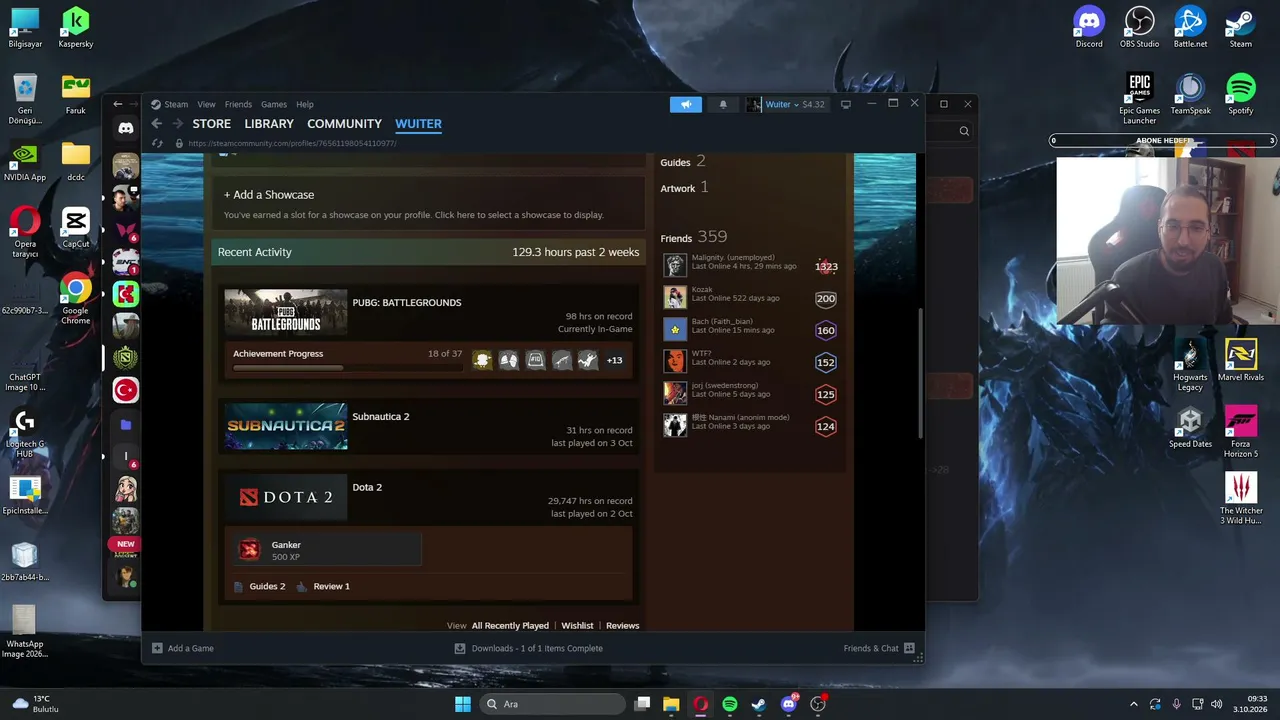Open Spotify desktop shortcut
The height and width of the screenshot is (720, 1280).
click(x=1241, y=94)
